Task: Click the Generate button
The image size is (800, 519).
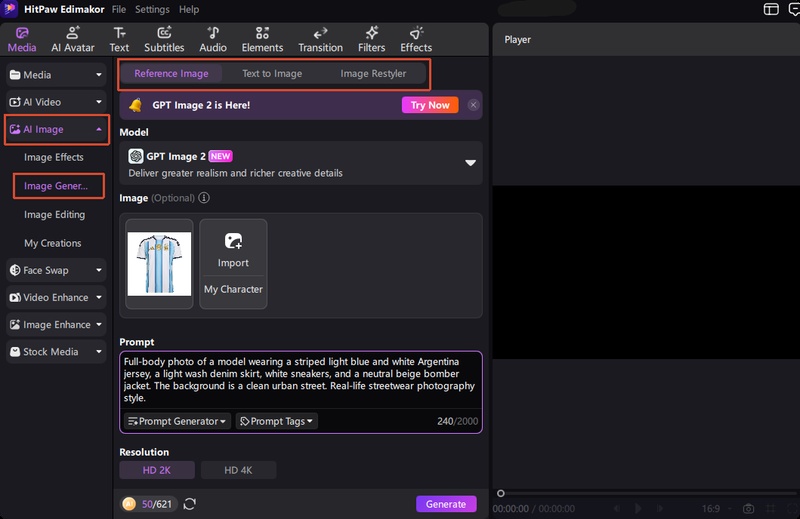Action: 446,504
